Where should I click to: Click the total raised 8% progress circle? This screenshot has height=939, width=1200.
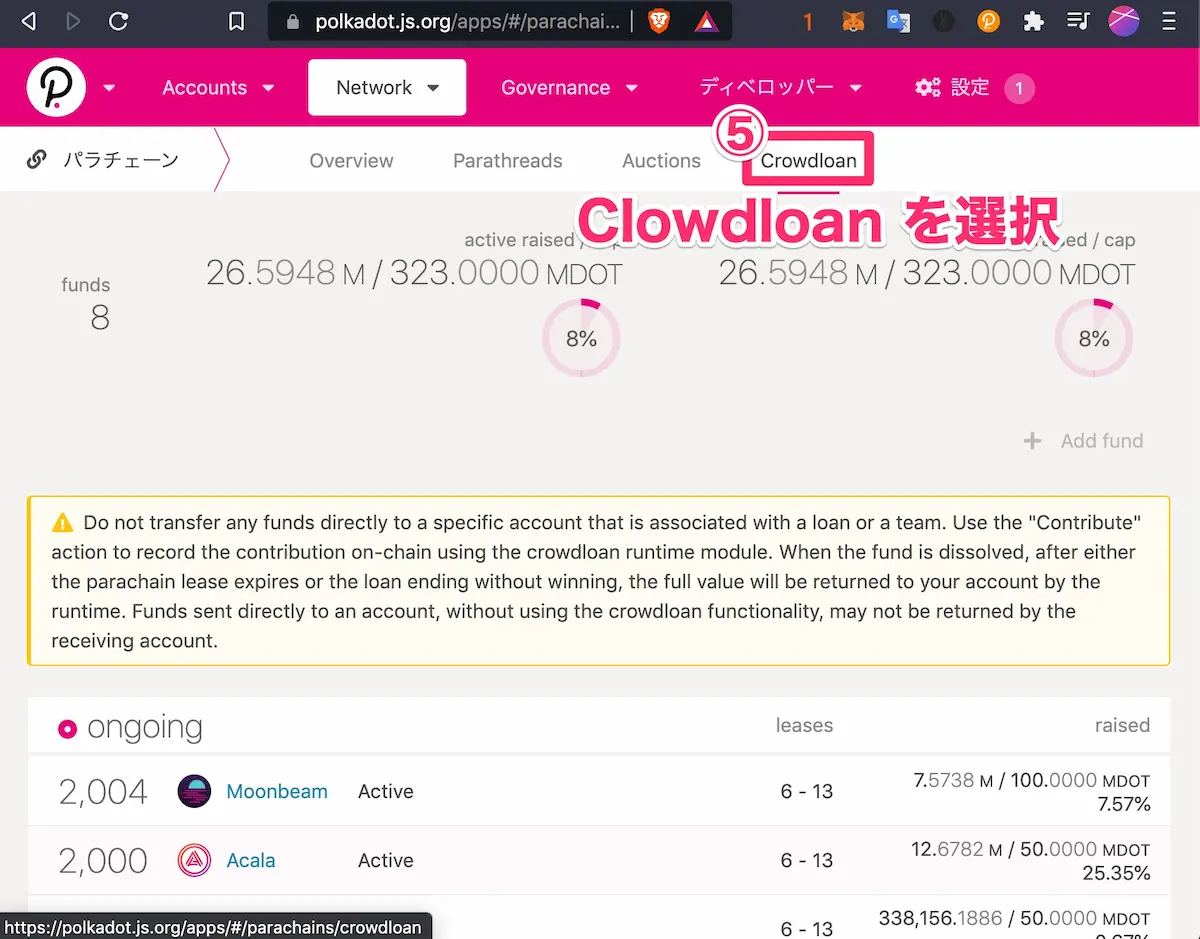(x=1094, y=339)
